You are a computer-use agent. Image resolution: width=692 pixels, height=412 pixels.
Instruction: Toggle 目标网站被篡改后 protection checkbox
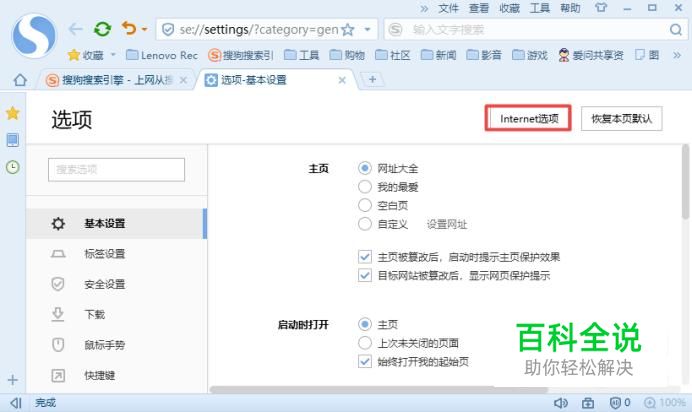pos(365,276)
